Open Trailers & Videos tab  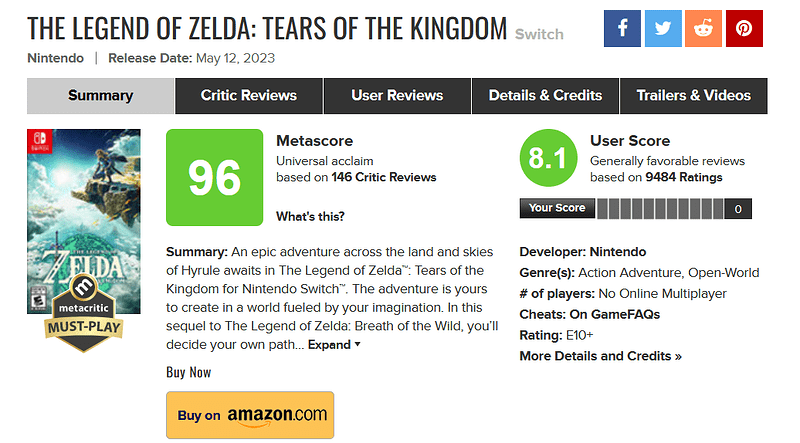[x=693, y=96]
